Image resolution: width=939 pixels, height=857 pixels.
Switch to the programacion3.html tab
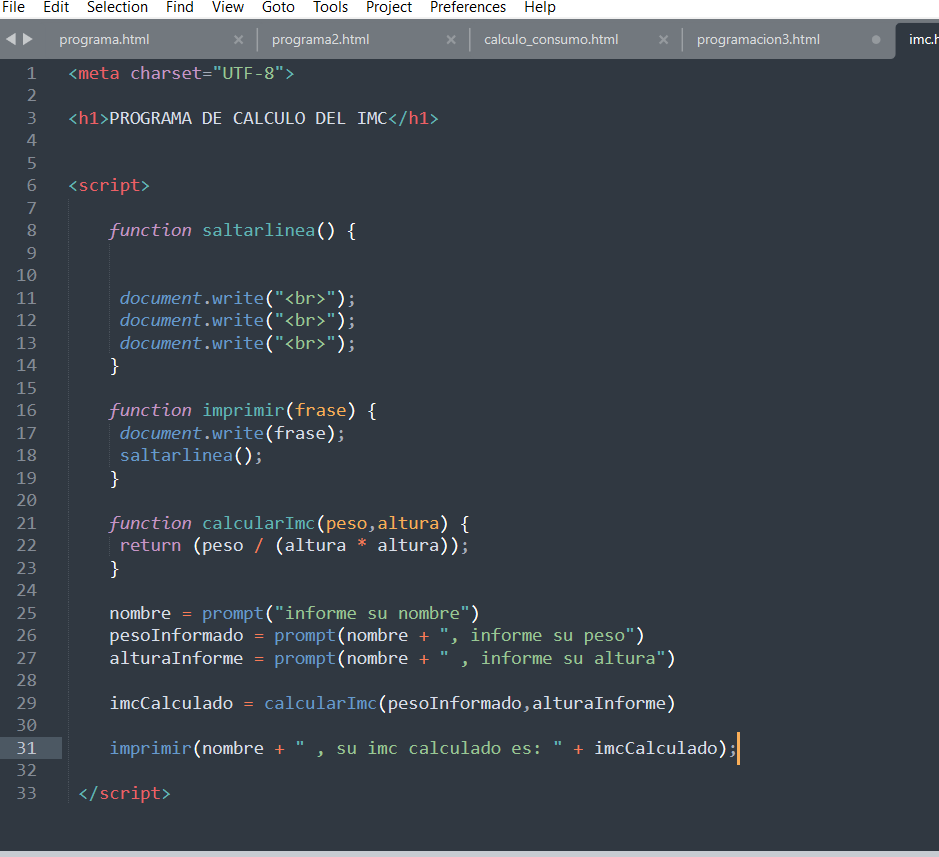click(x=758, y=40)
